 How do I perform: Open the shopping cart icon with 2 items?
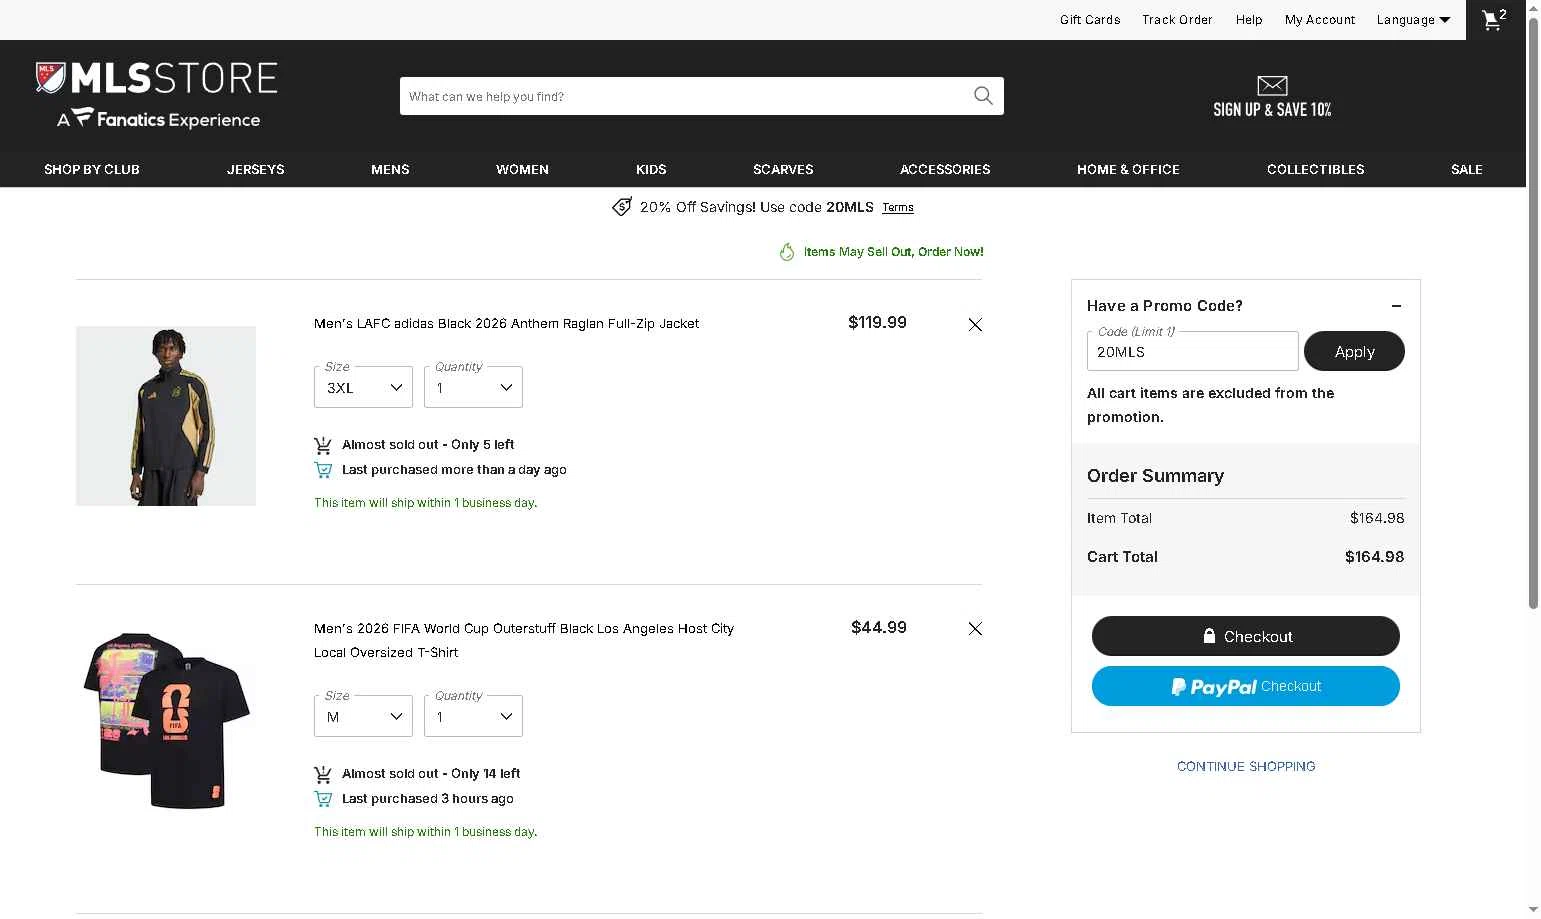point(1494,20)
